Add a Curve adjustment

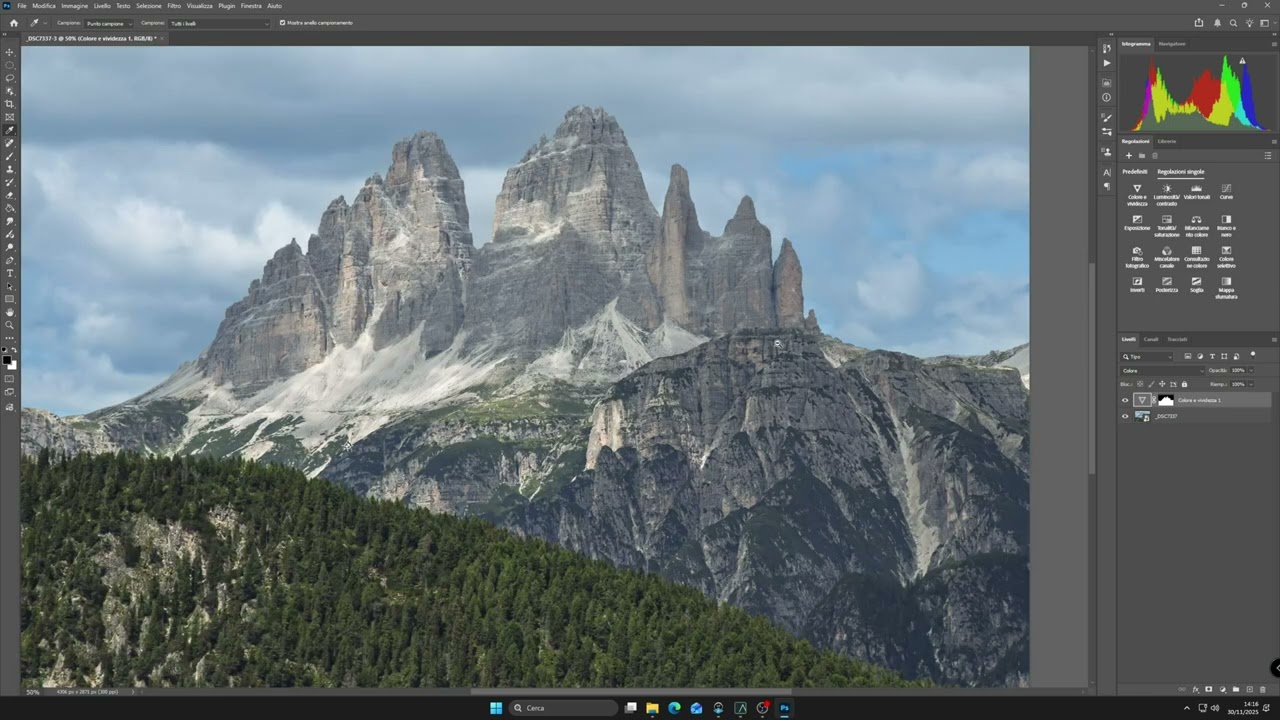[1226, 191]
